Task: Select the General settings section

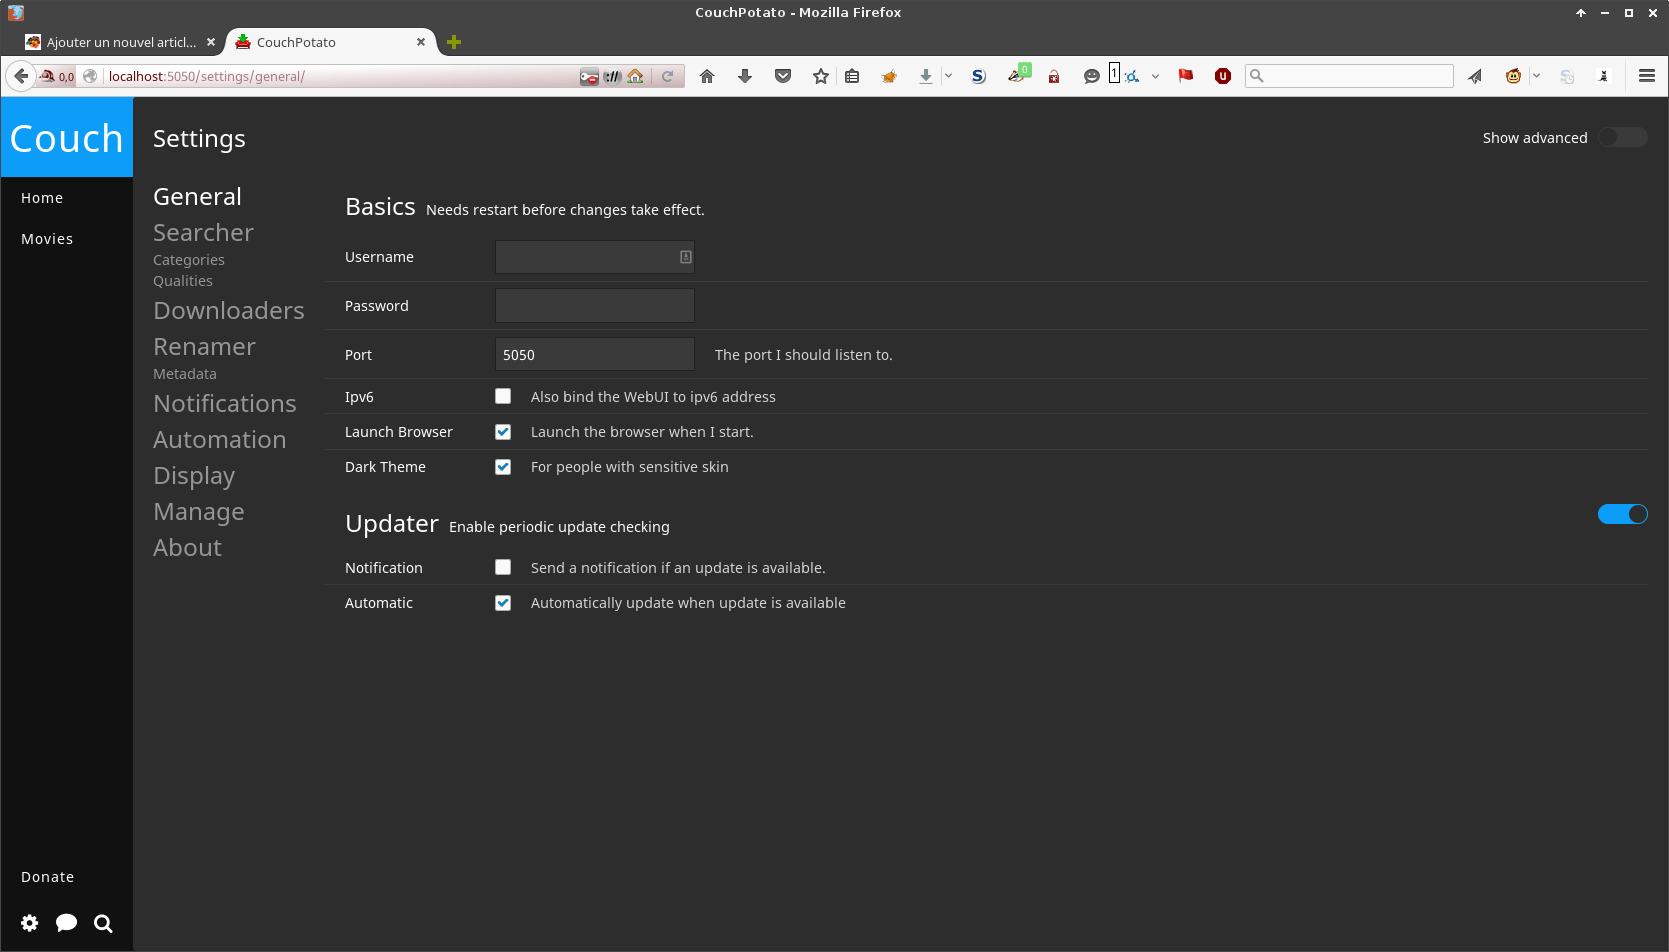Action: point(197,196)
